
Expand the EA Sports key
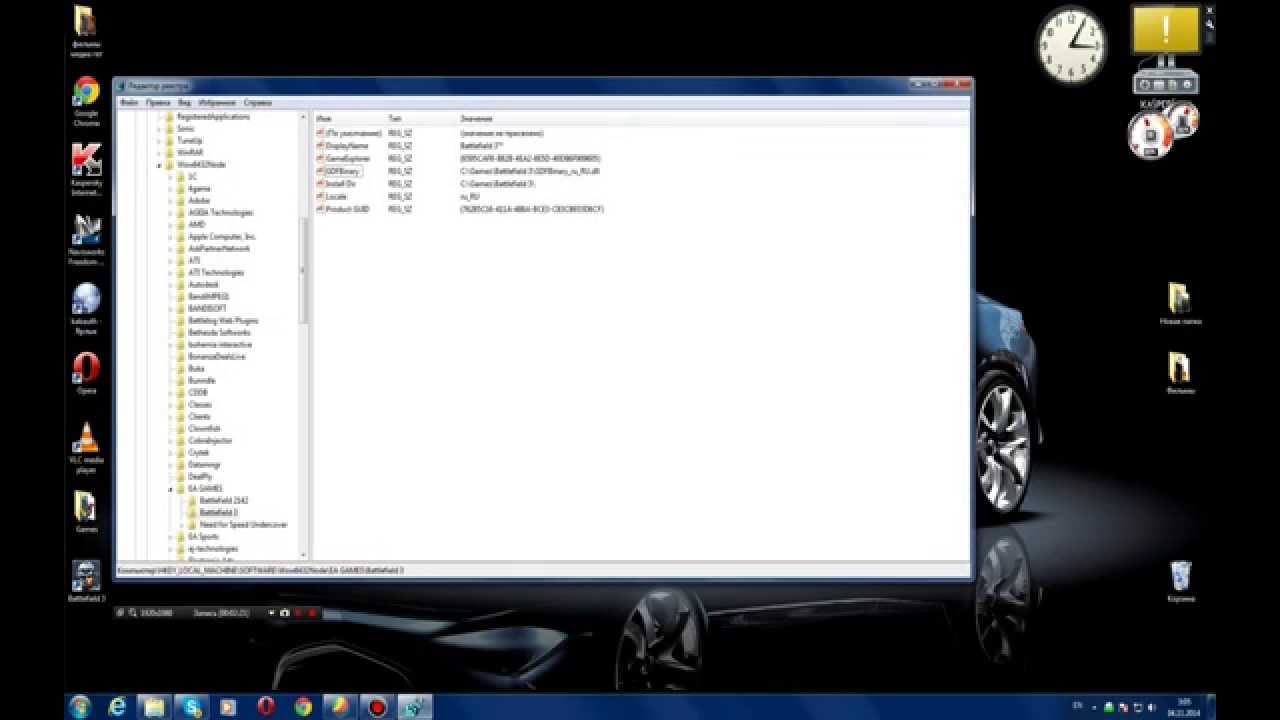171,537
